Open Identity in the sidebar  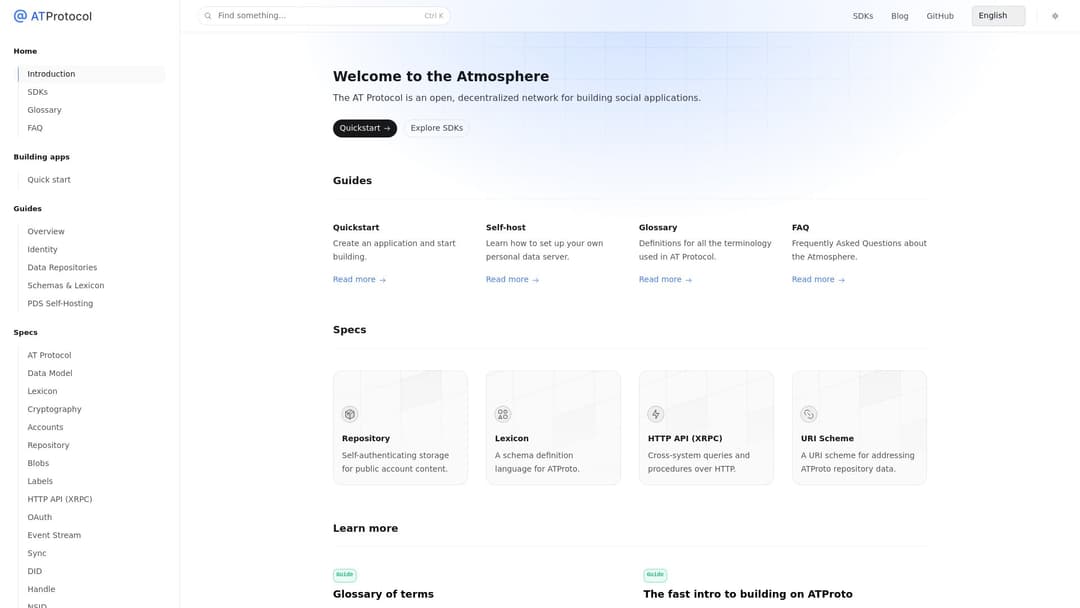tap(42, 249)
